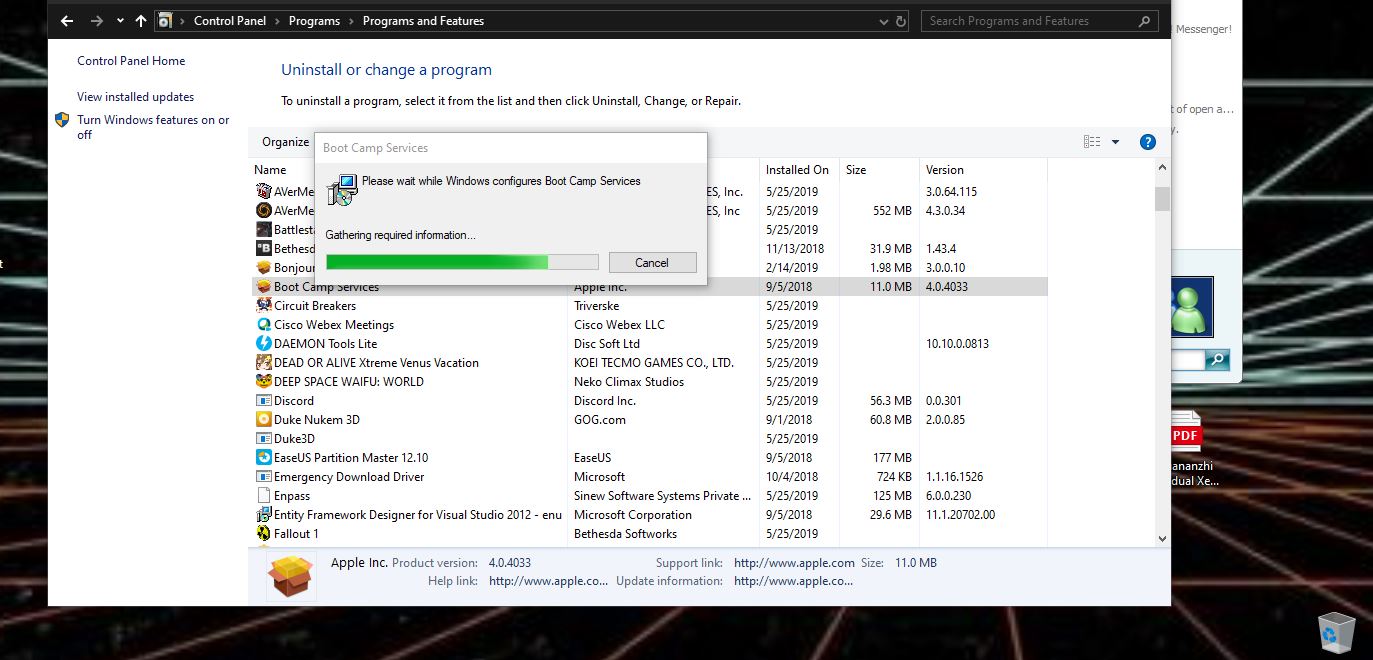Expand the view options dropdown arrow
Image resolution: width=1373 pixels, height=660 pixels.
click(1115, 142)
